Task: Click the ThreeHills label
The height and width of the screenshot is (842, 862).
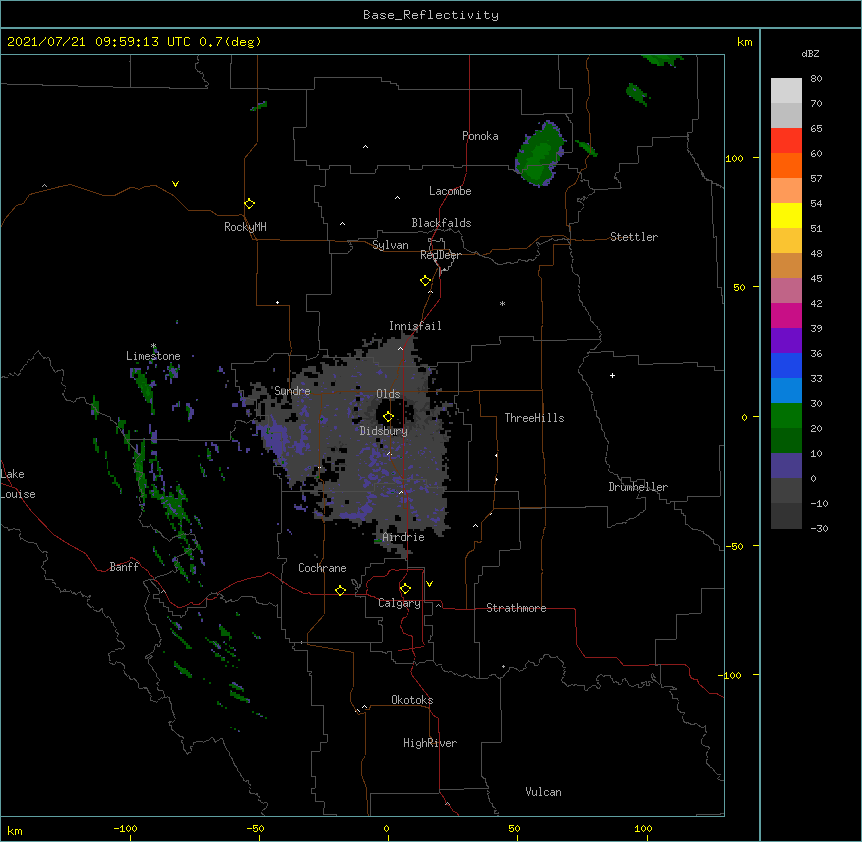Action: 534,418
